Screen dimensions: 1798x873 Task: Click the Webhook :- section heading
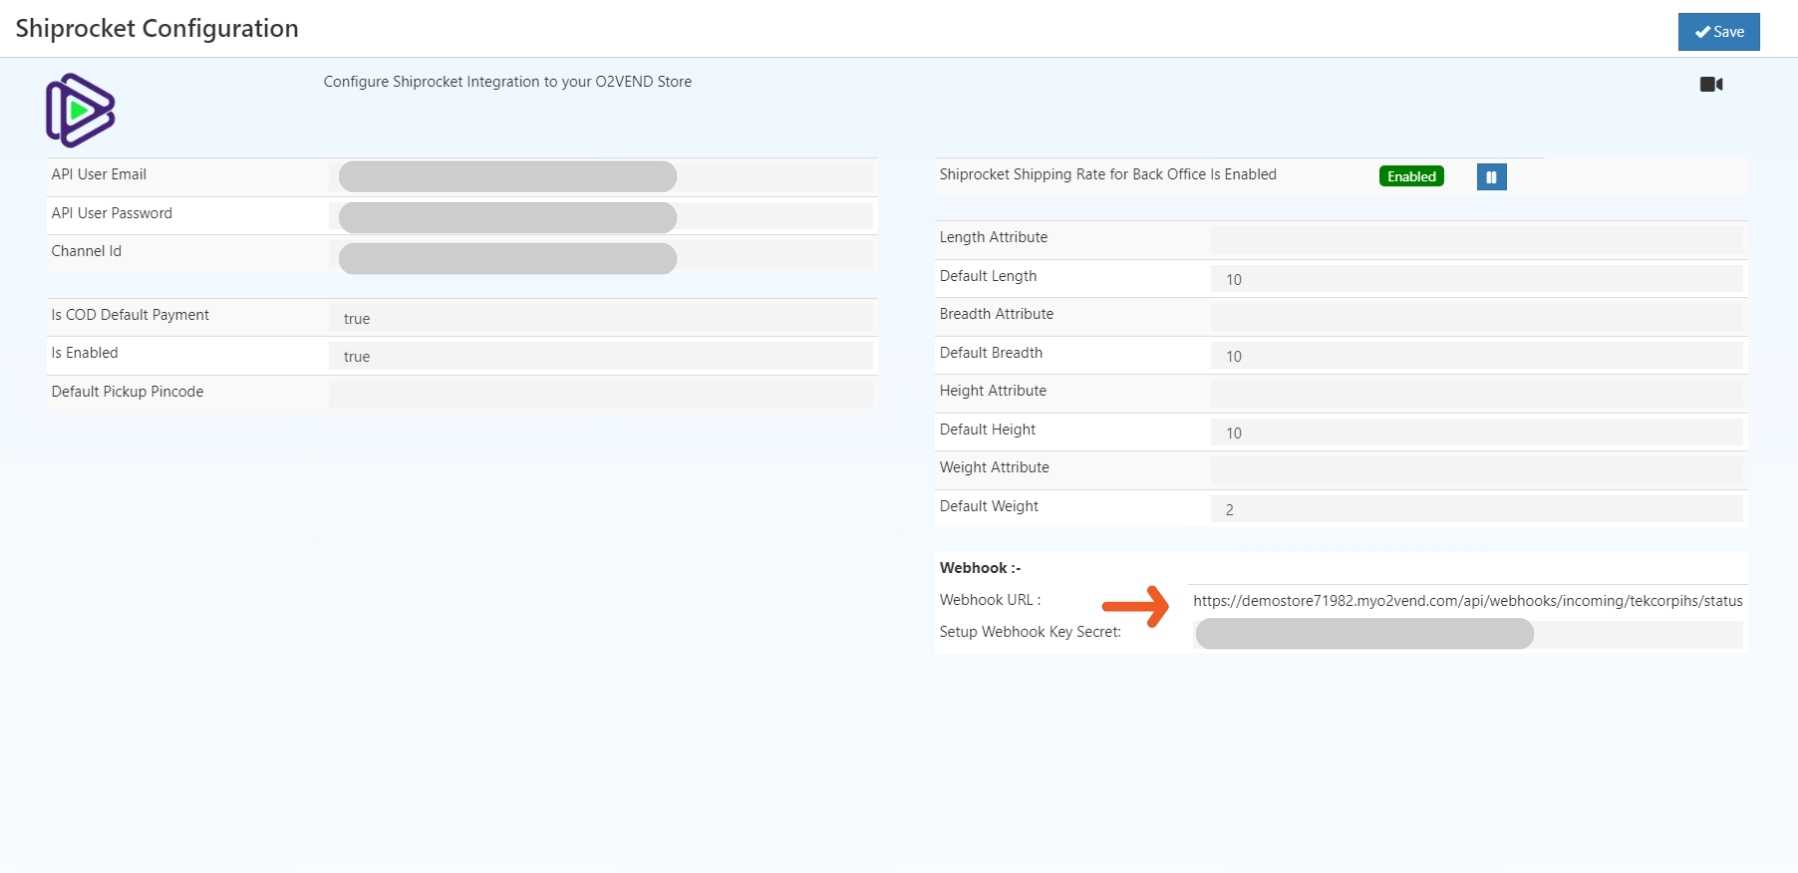pos(980,568)
